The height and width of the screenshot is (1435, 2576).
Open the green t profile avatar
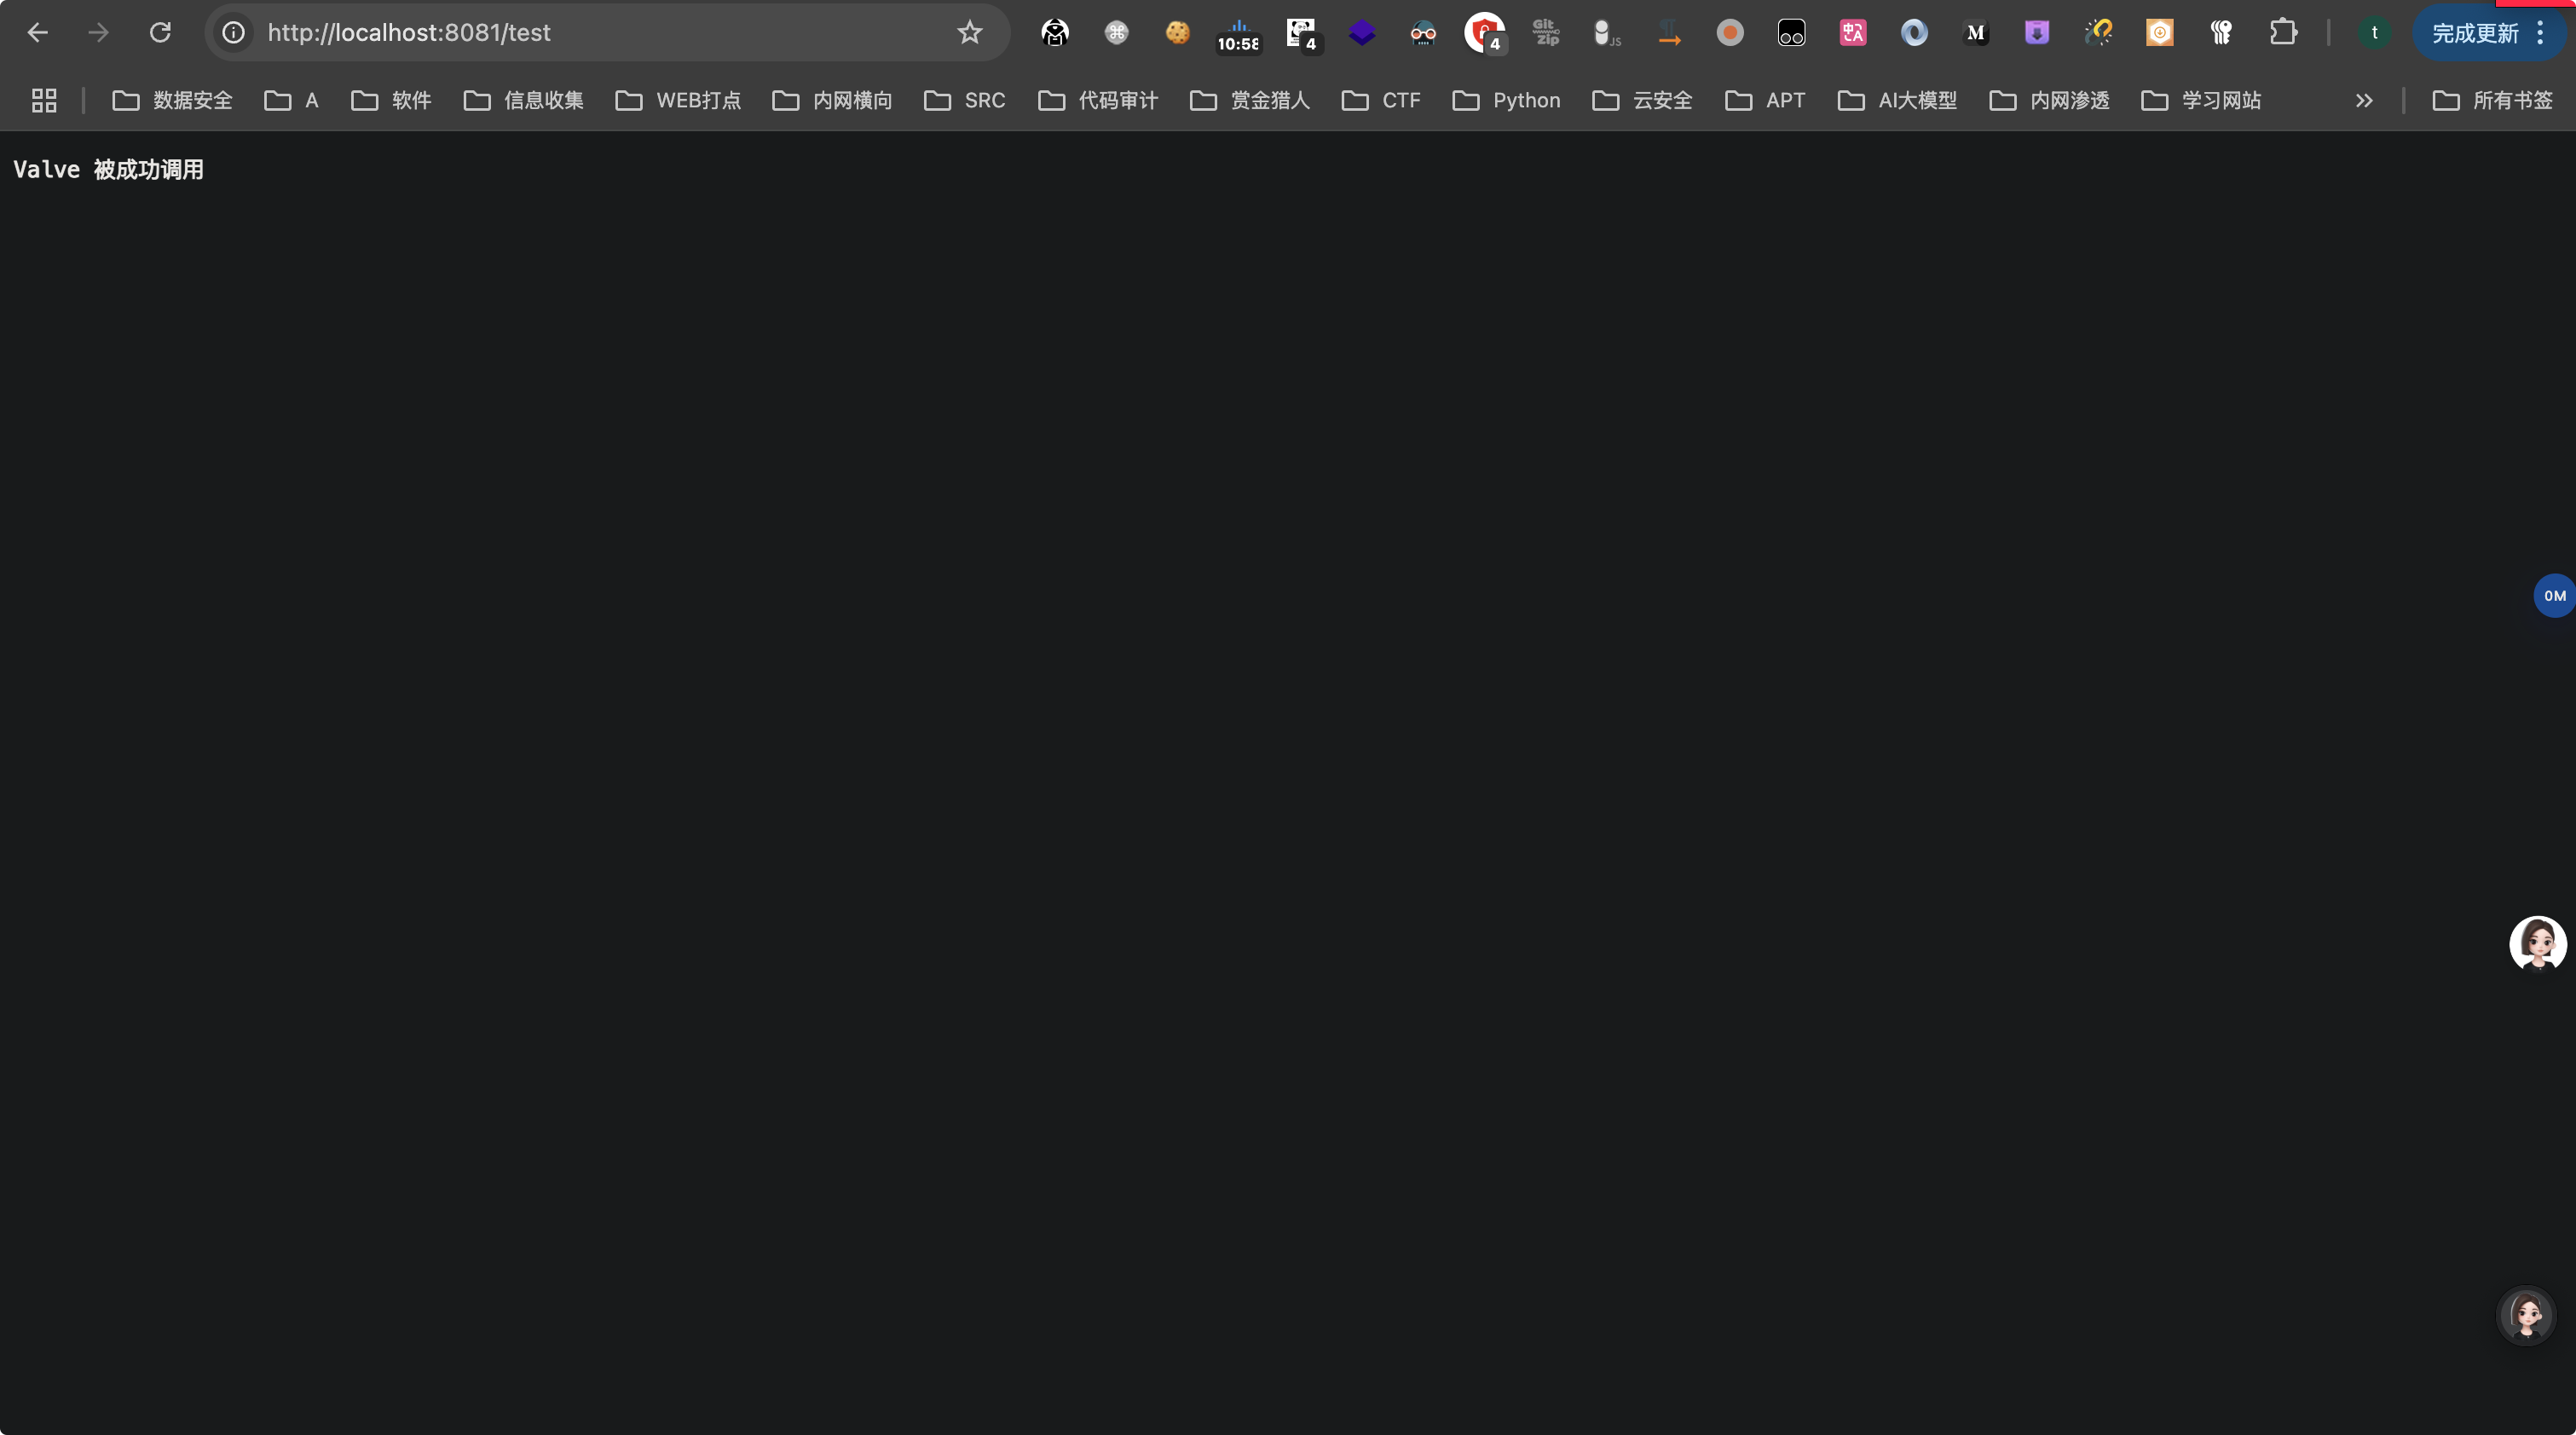pos(2374,33)
